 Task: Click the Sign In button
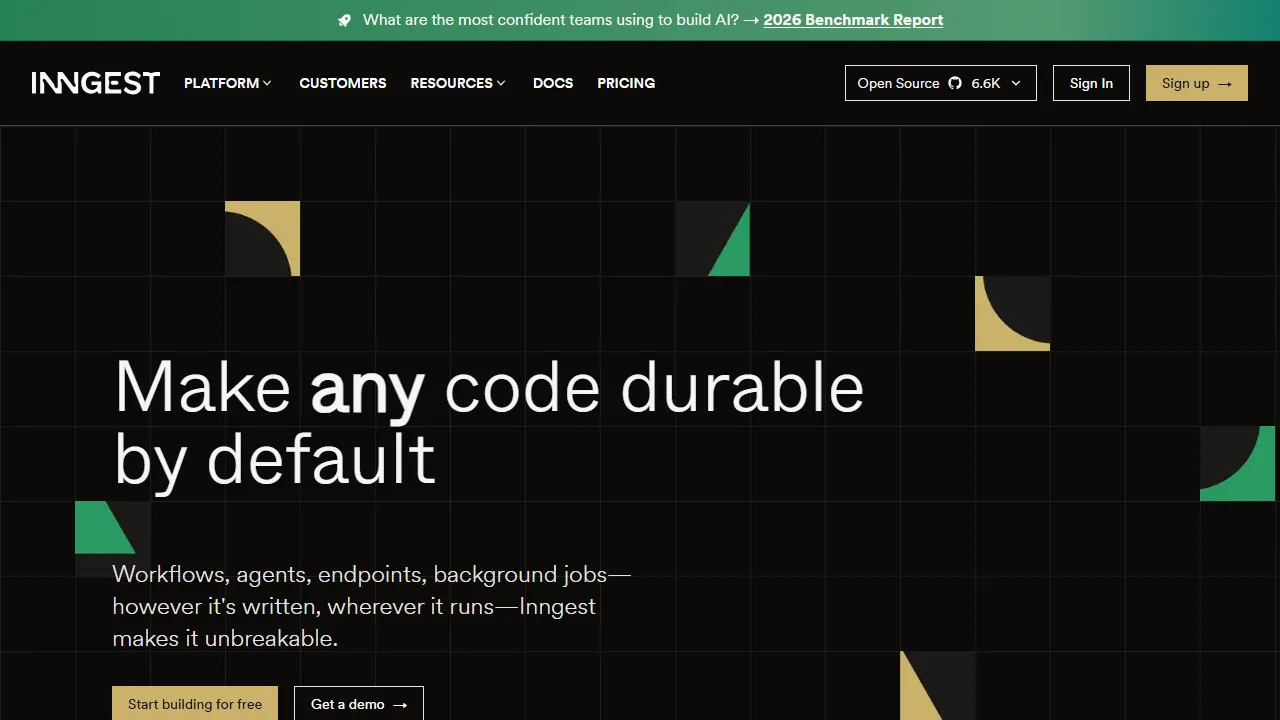tap(1091, 83)
